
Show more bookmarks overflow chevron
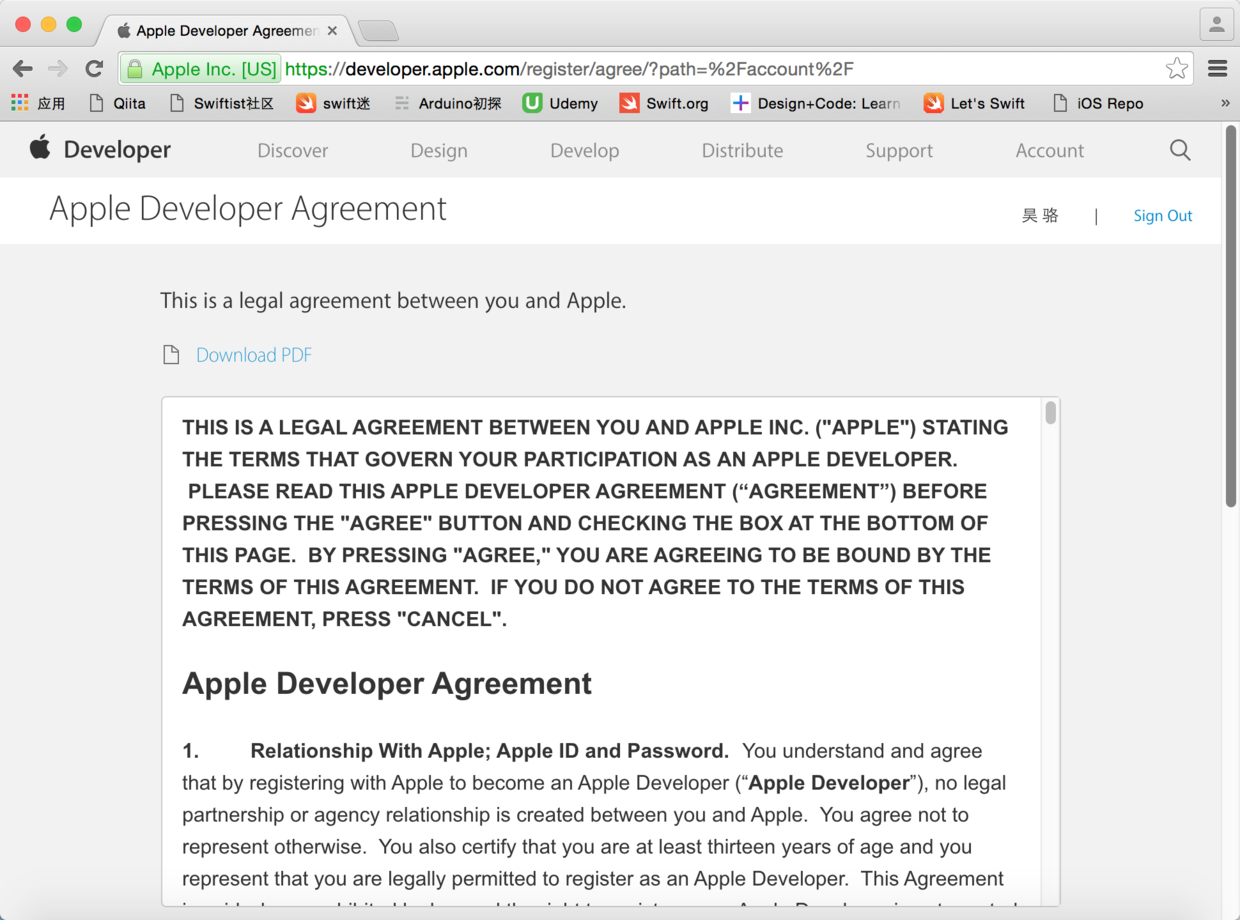click(1225, 103)
